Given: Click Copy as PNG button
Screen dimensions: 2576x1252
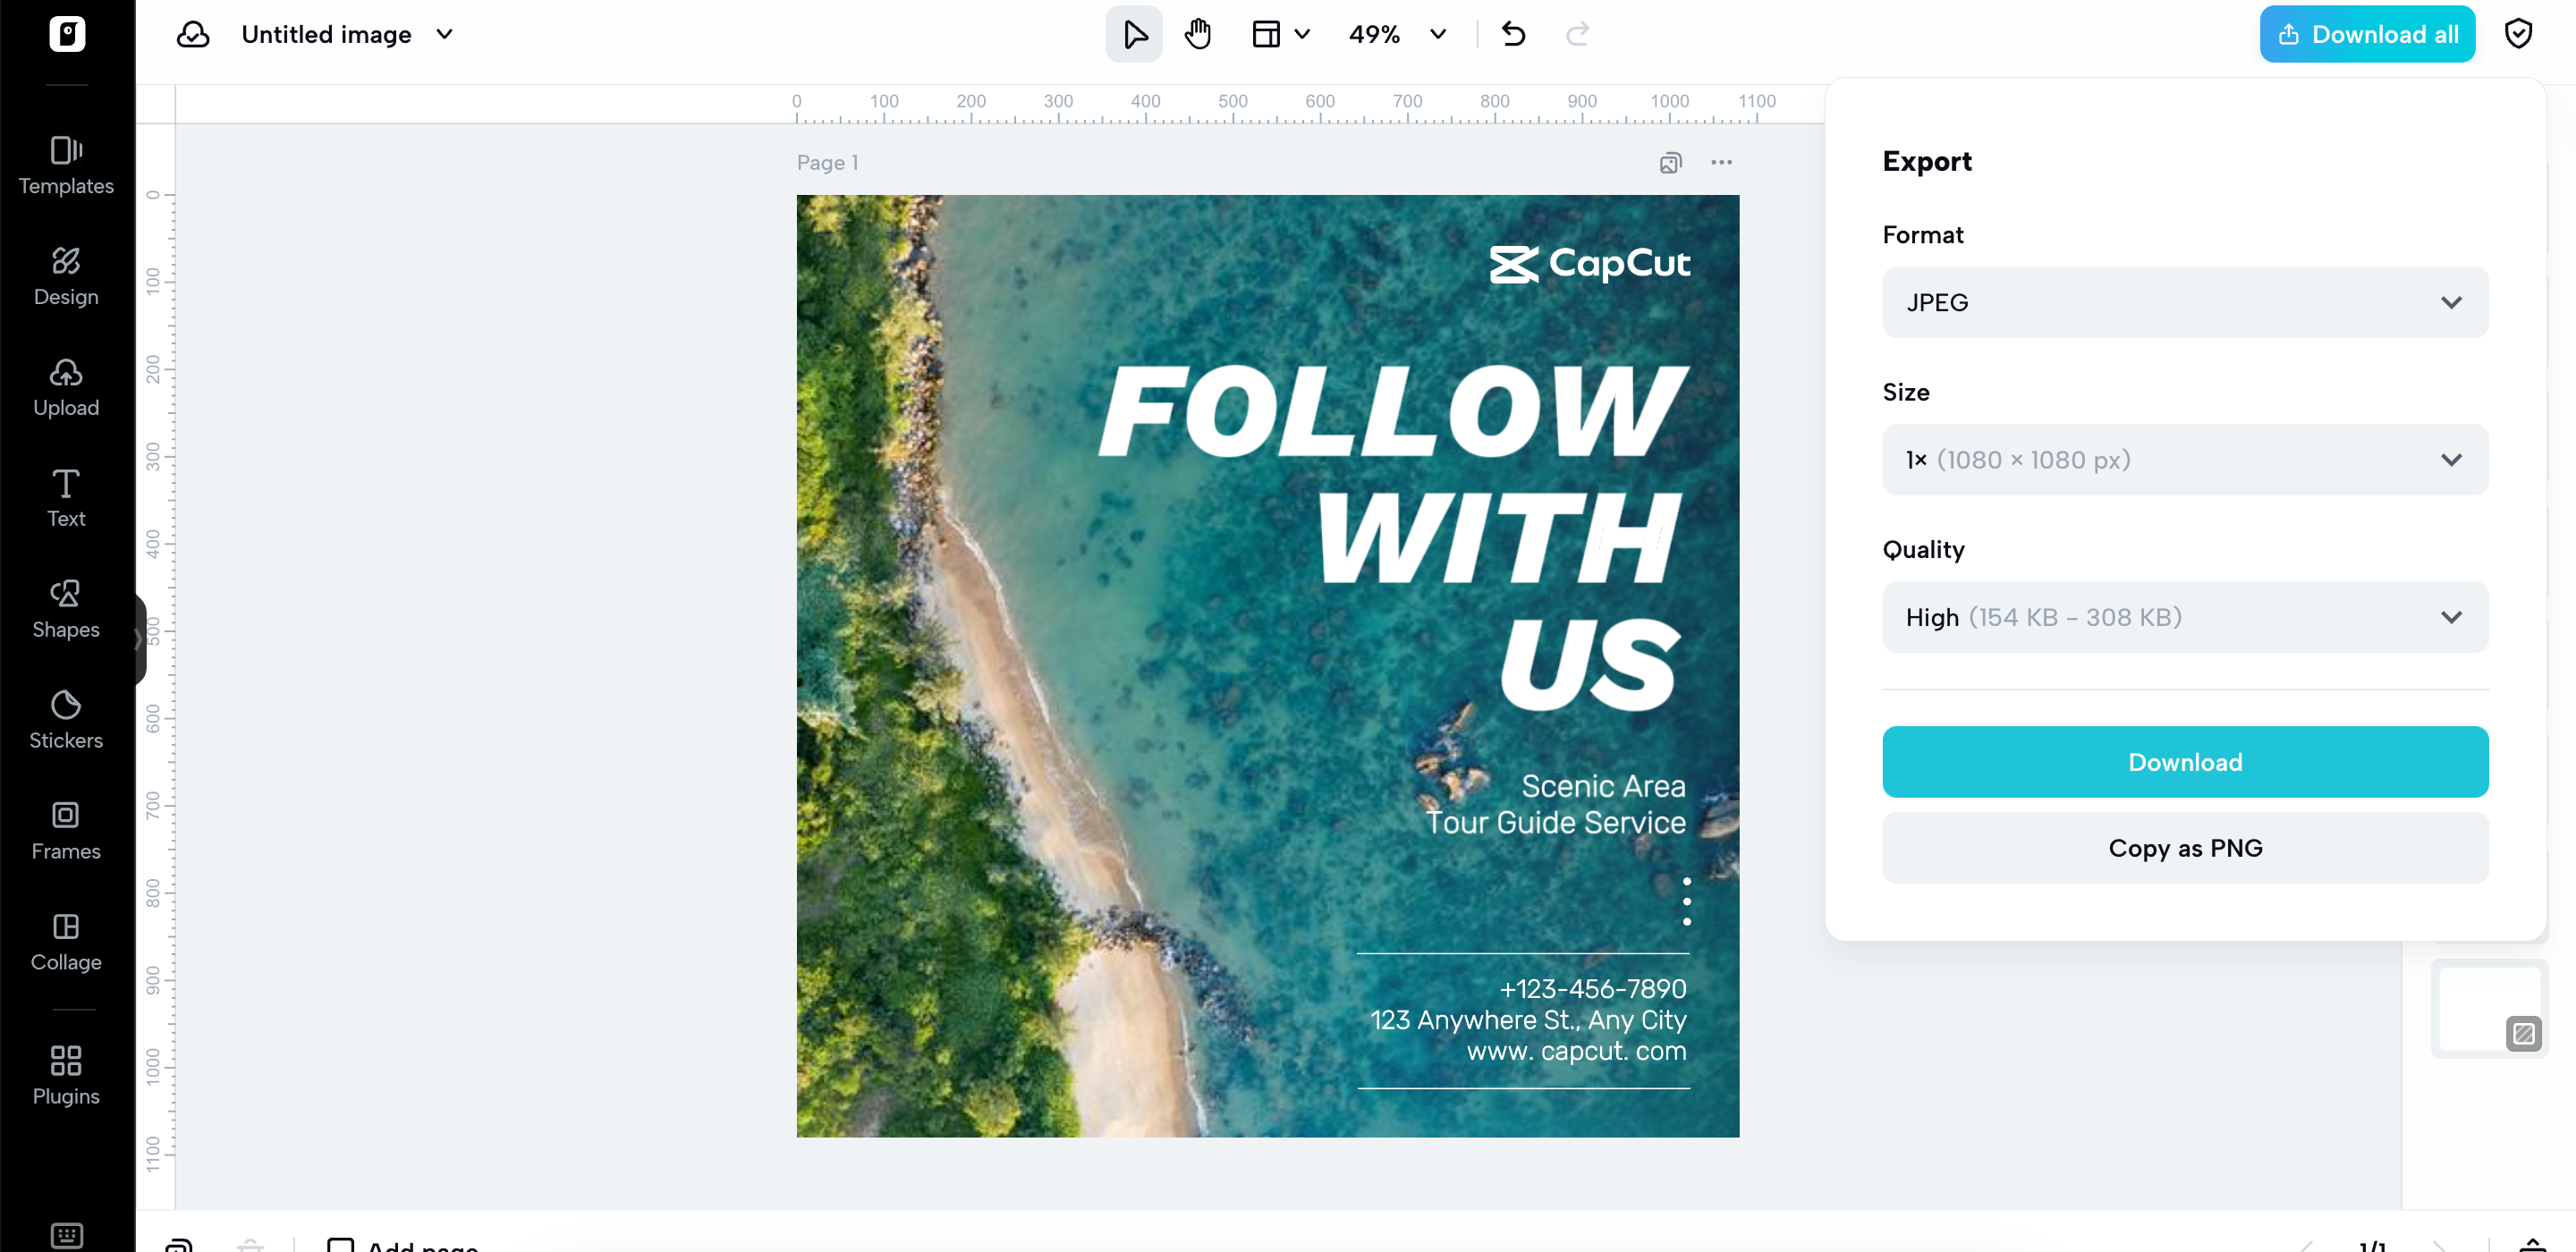Looking at the screenshot, I should (x=2184, y=848).
